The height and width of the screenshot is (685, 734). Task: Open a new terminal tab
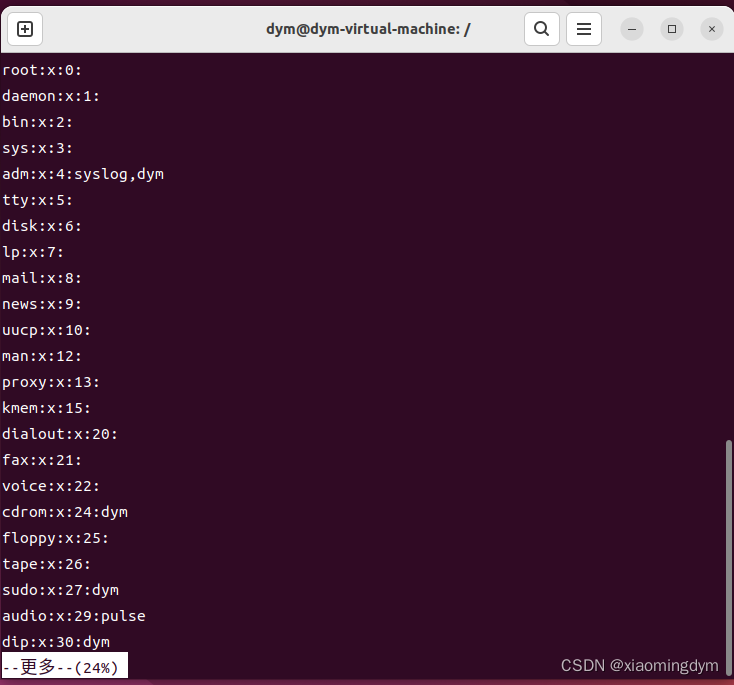pos(25,29)
